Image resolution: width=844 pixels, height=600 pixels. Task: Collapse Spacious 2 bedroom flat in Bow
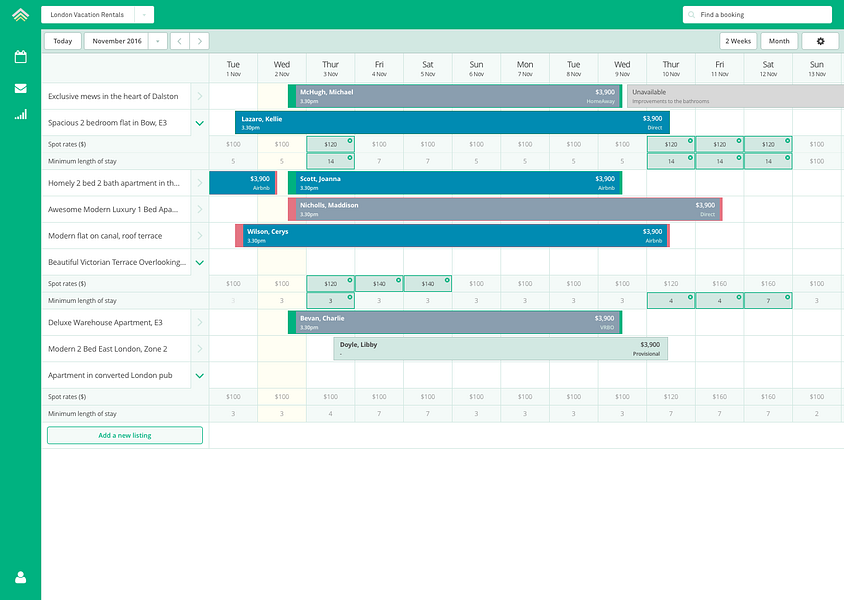[200, 123]
